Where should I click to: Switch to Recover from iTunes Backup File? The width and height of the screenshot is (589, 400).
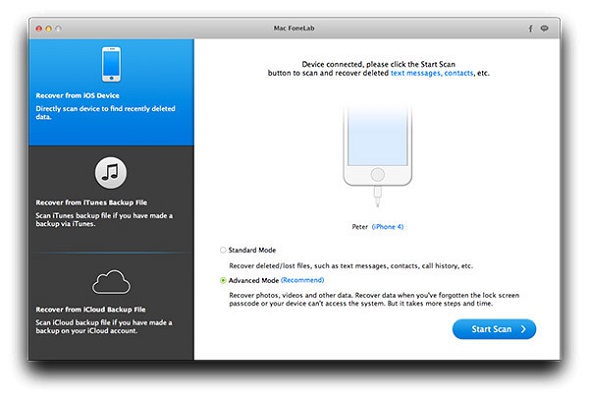pos(111,199)
